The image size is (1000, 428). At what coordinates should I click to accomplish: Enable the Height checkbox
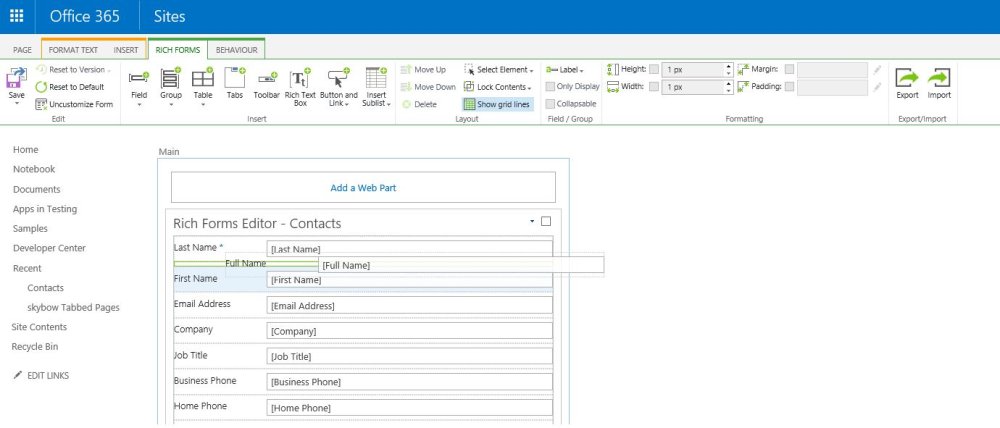click(x=654, y=70)
